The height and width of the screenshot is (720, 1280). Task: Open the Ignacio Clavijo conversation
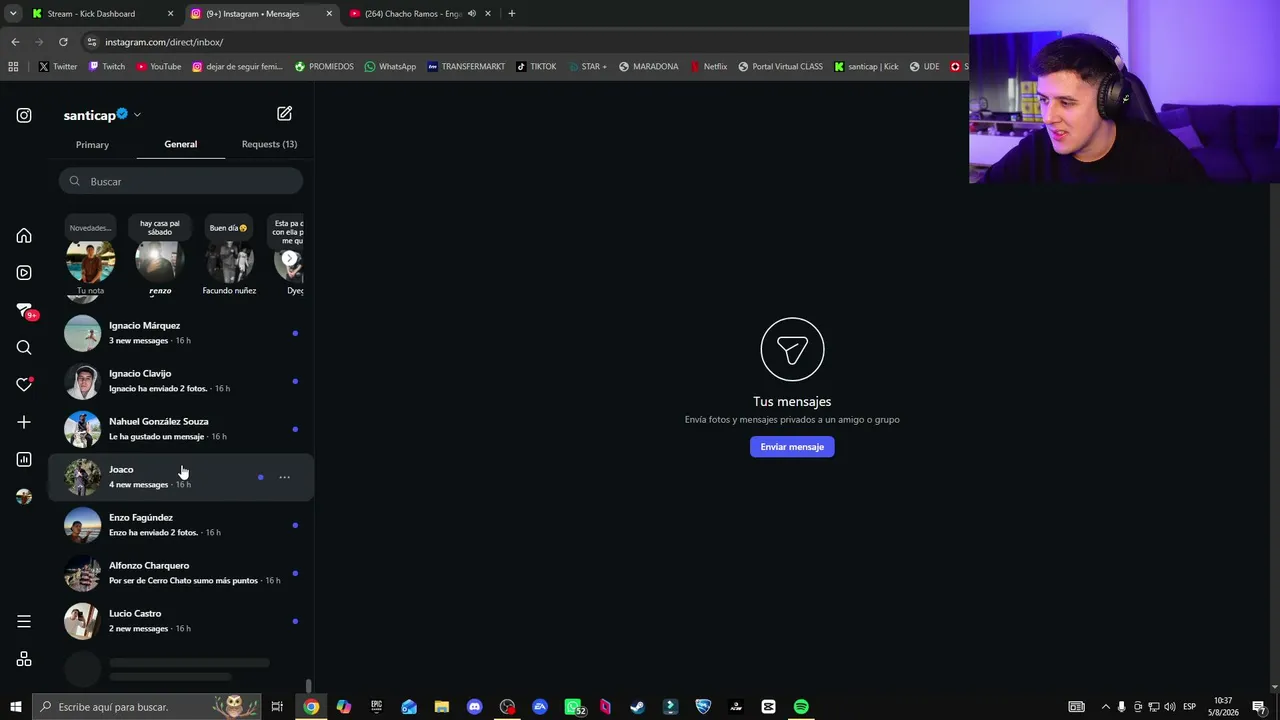(181, 381)
